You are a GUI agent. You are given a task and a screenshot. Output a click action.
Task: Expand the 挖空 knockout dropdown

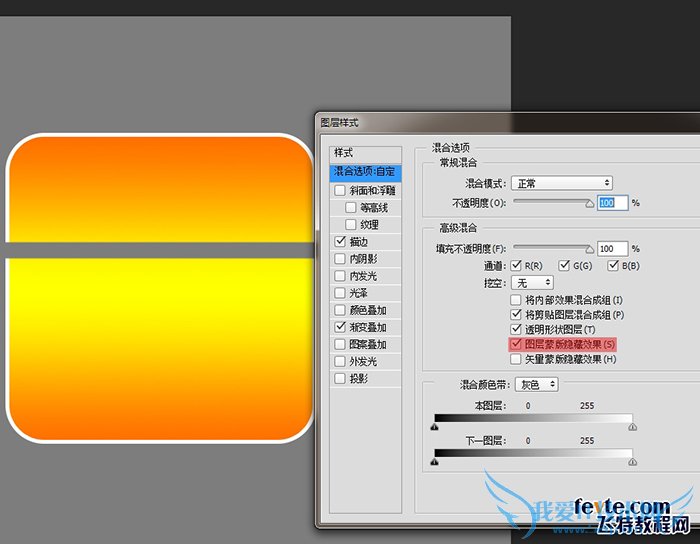click(532, 283)
